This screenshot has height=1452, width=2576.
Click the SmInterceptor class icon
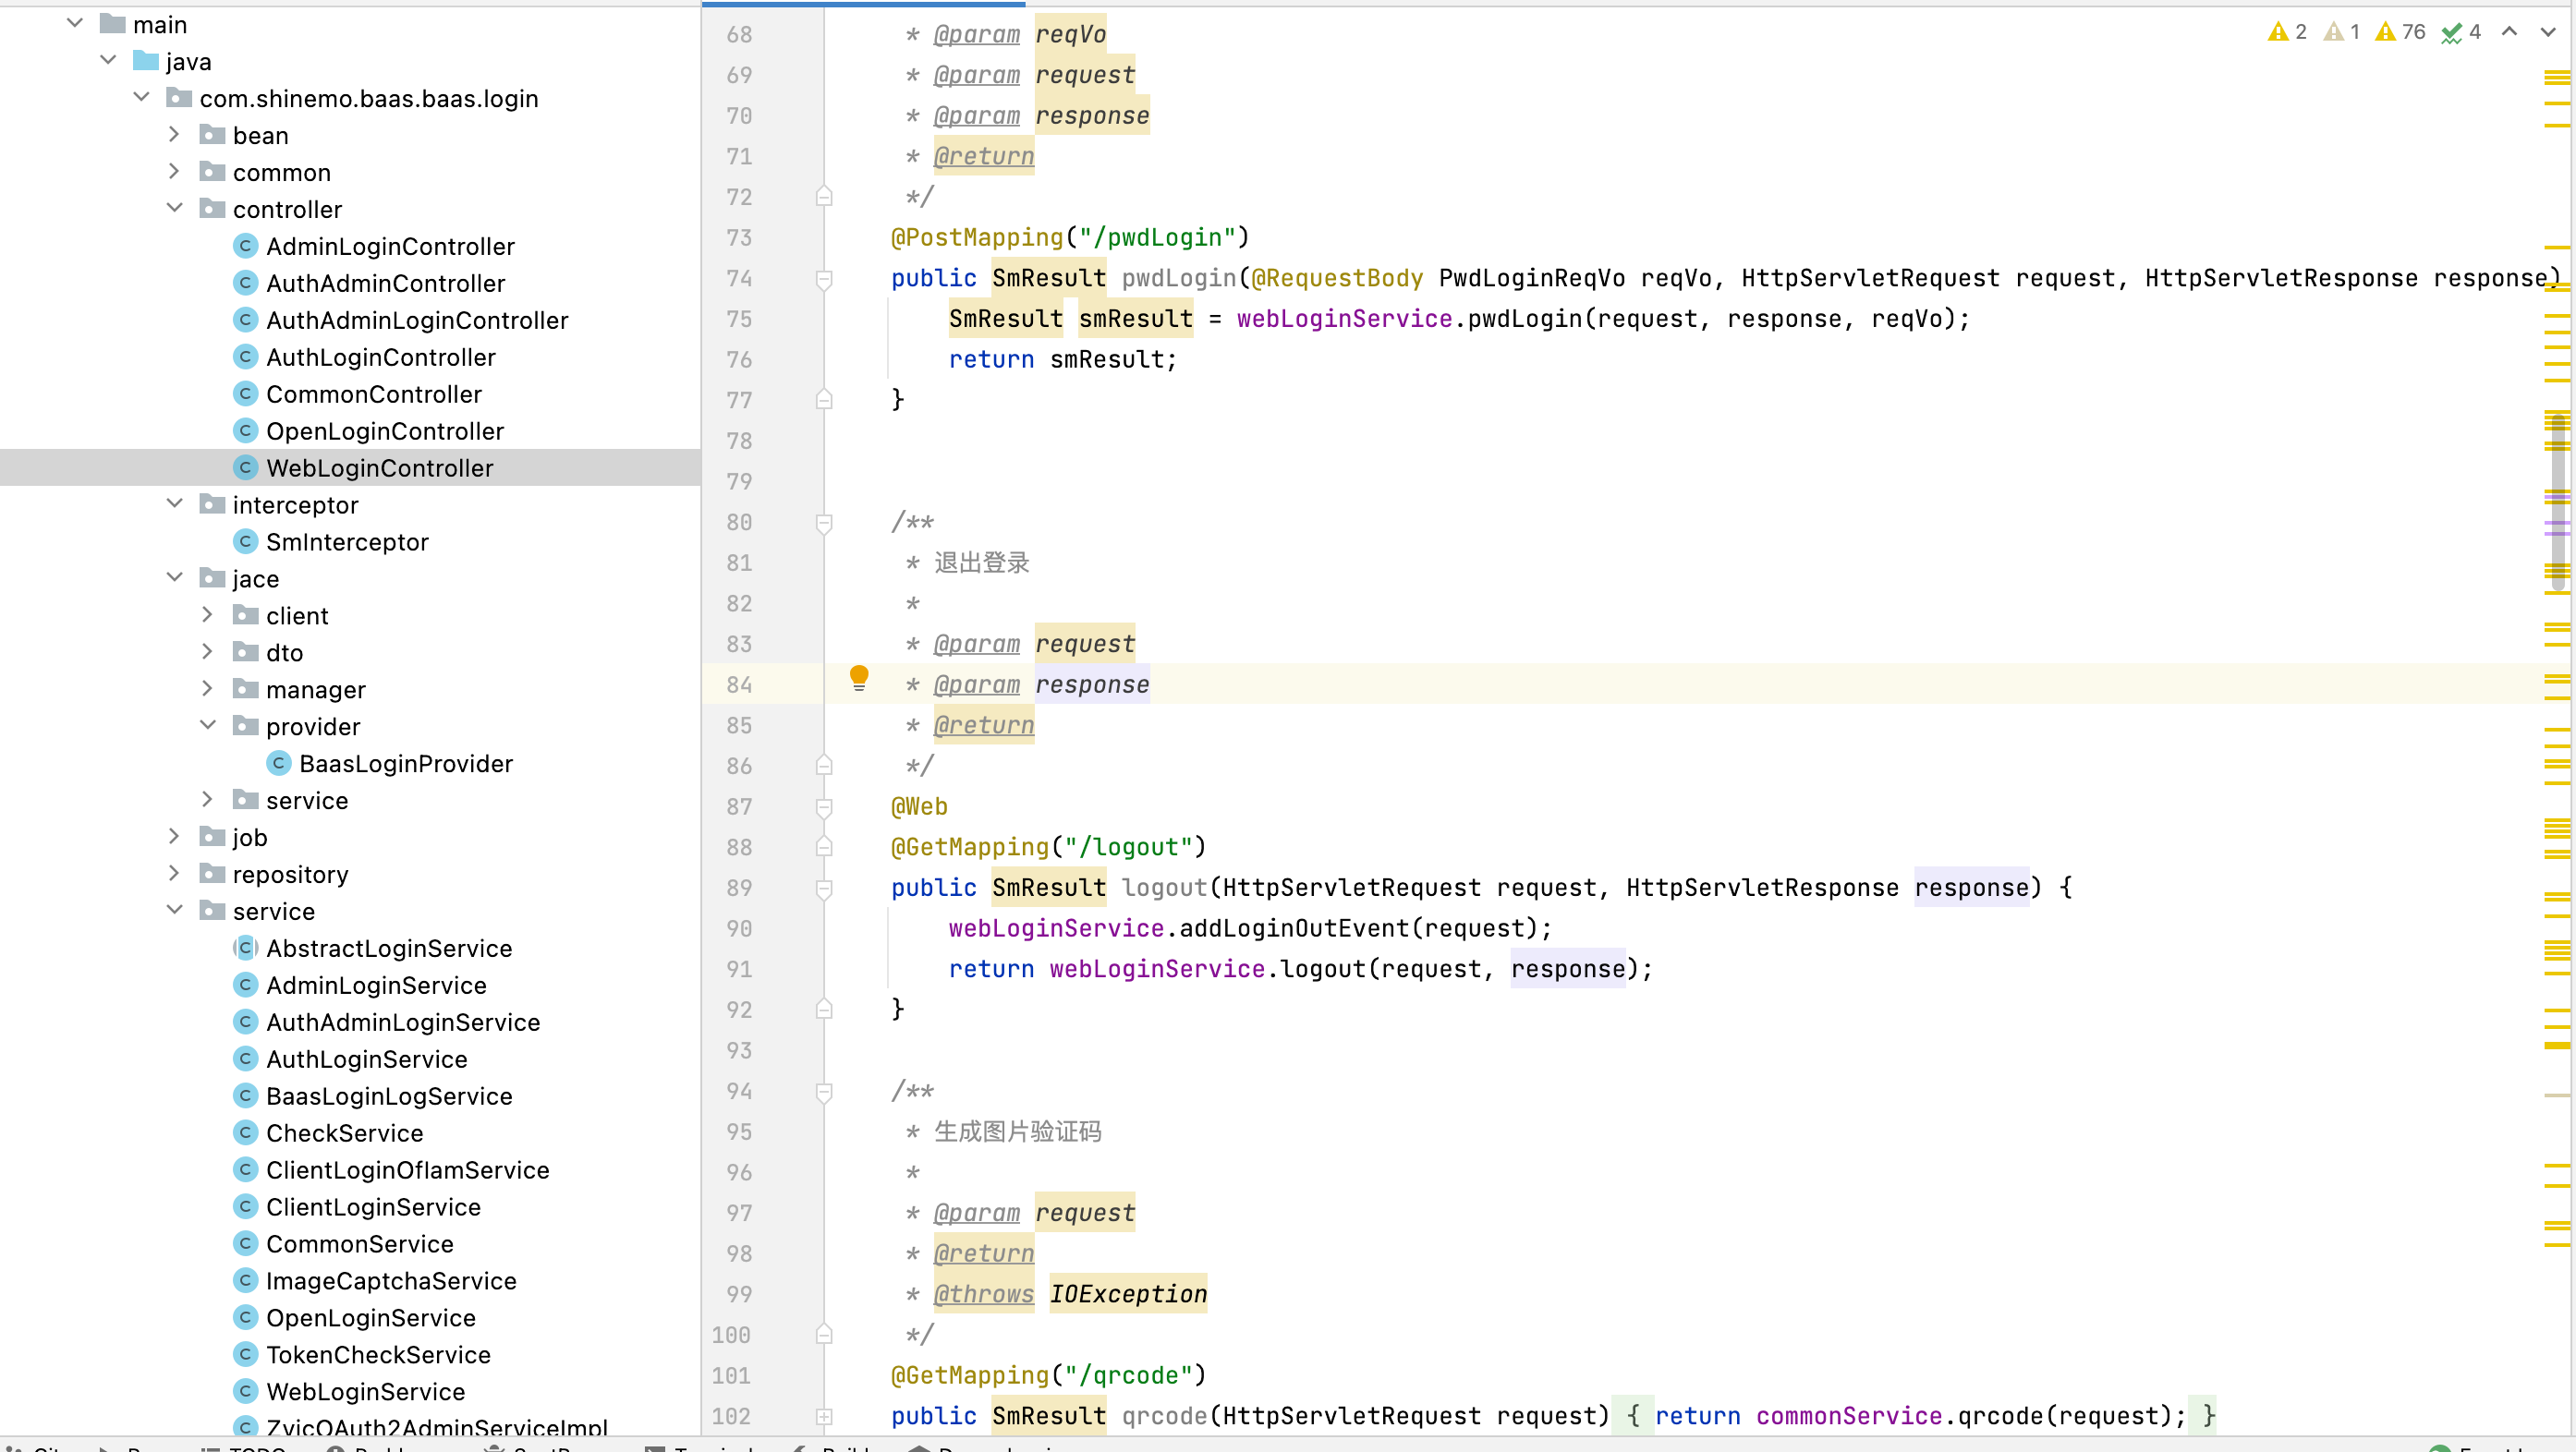245,541
